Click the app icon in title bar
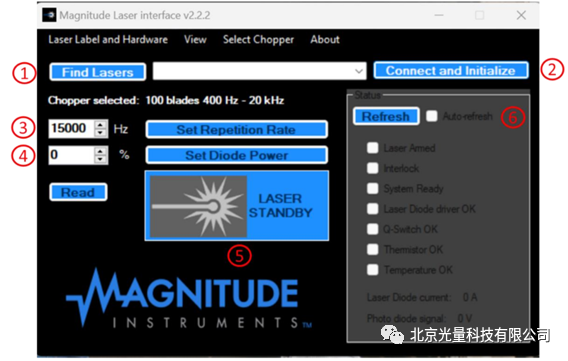The width and height of the screenshot is (568, 361). point(49,15)
